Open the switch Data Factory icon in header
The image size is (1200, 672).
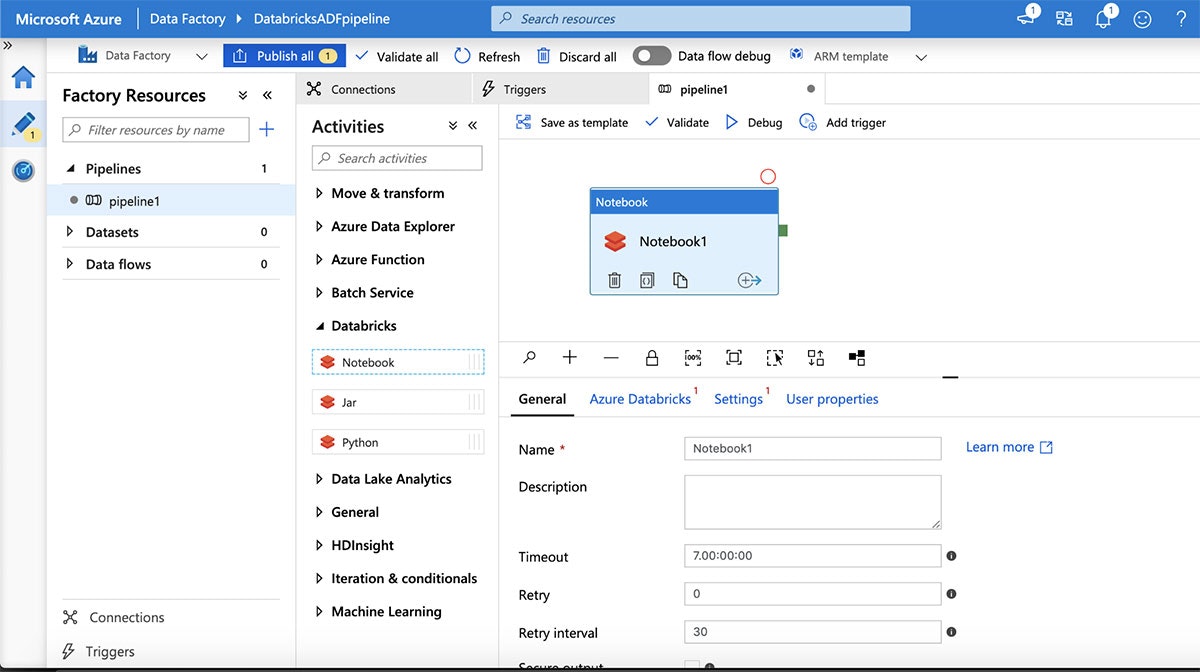(1064, 19)
